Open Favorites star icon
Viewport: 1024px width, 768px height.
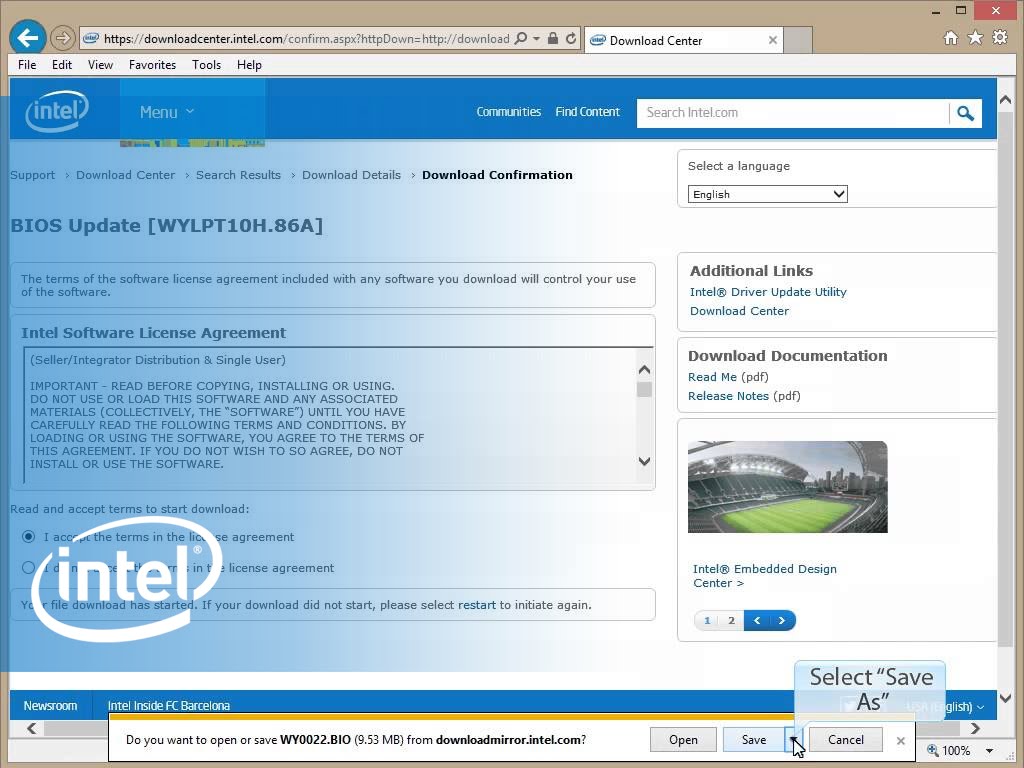[x=975, y=38]
